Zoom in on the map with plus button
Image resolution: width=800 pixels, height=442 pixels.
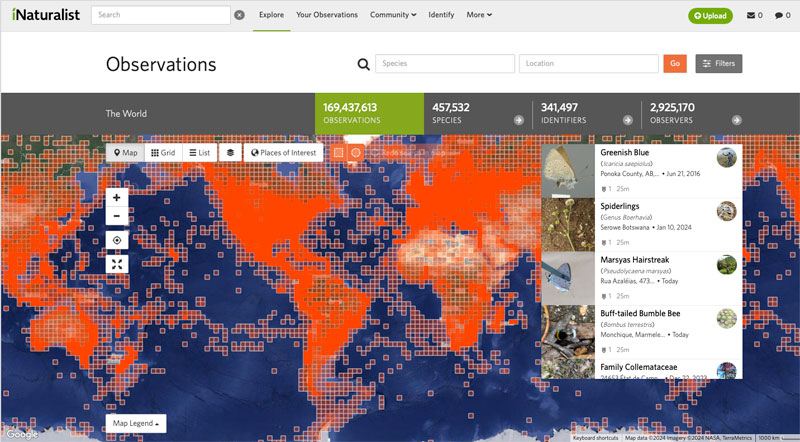(x=117, y=198)
